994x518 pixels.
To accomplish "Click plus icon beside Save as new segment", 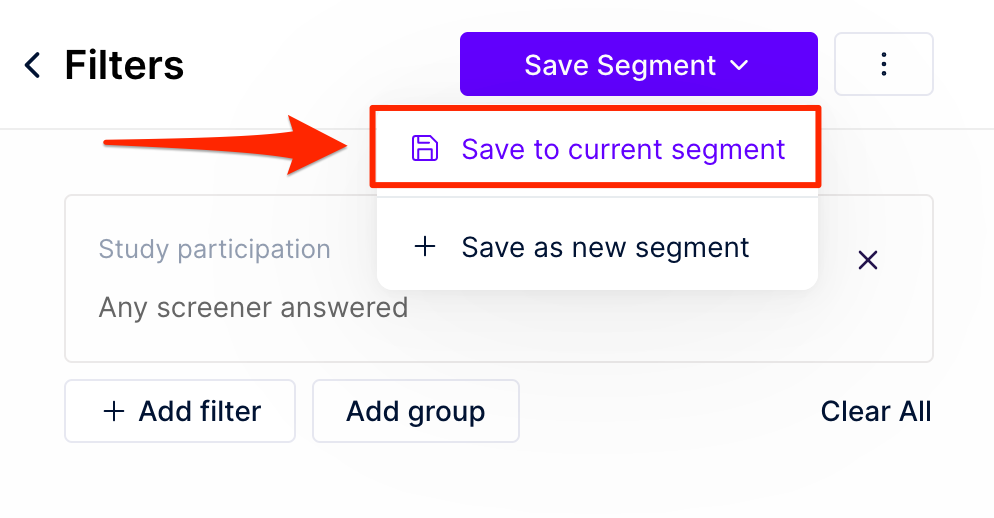I will click(x=425, y=246).
